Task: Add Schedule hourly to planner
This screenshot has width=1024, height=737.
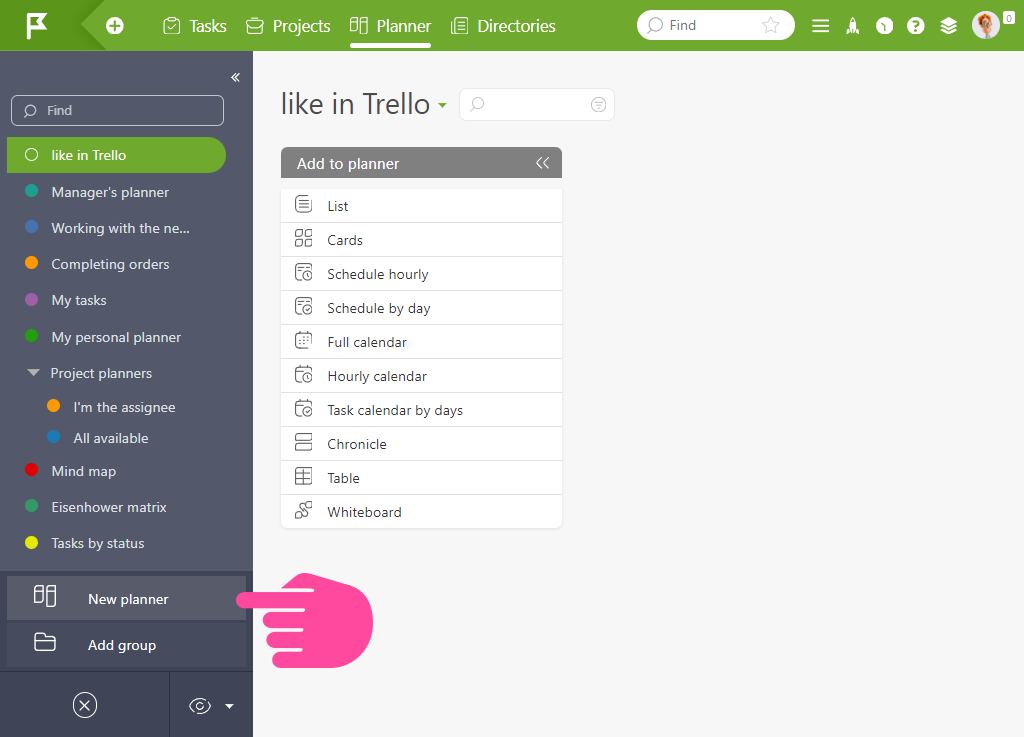Action: [421, 274]
